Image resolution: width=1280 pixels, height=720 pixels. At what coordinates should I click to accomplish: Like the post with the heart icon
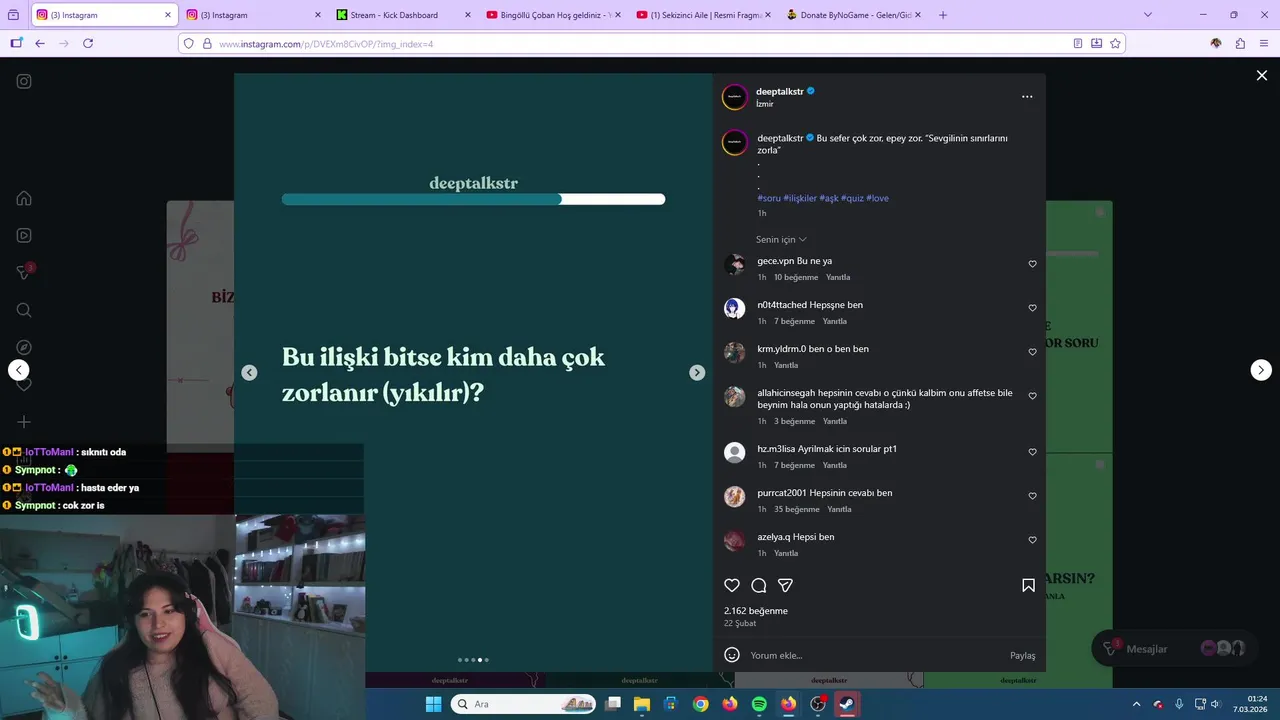point(732,585)
